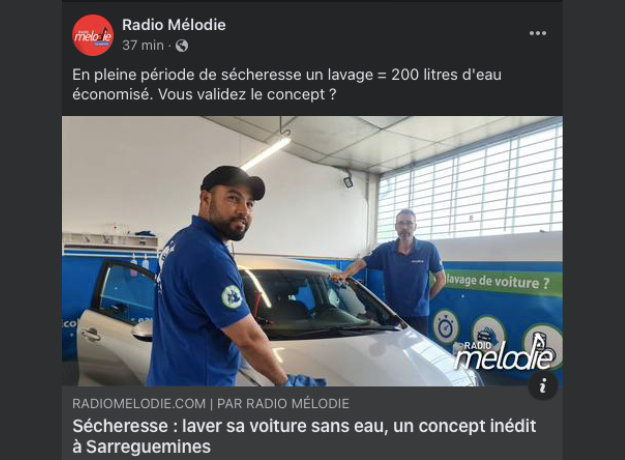Viewport: 625px width, 460px height.
Task: Open the '37 min' post timestamp
Action: click(143, 45)
